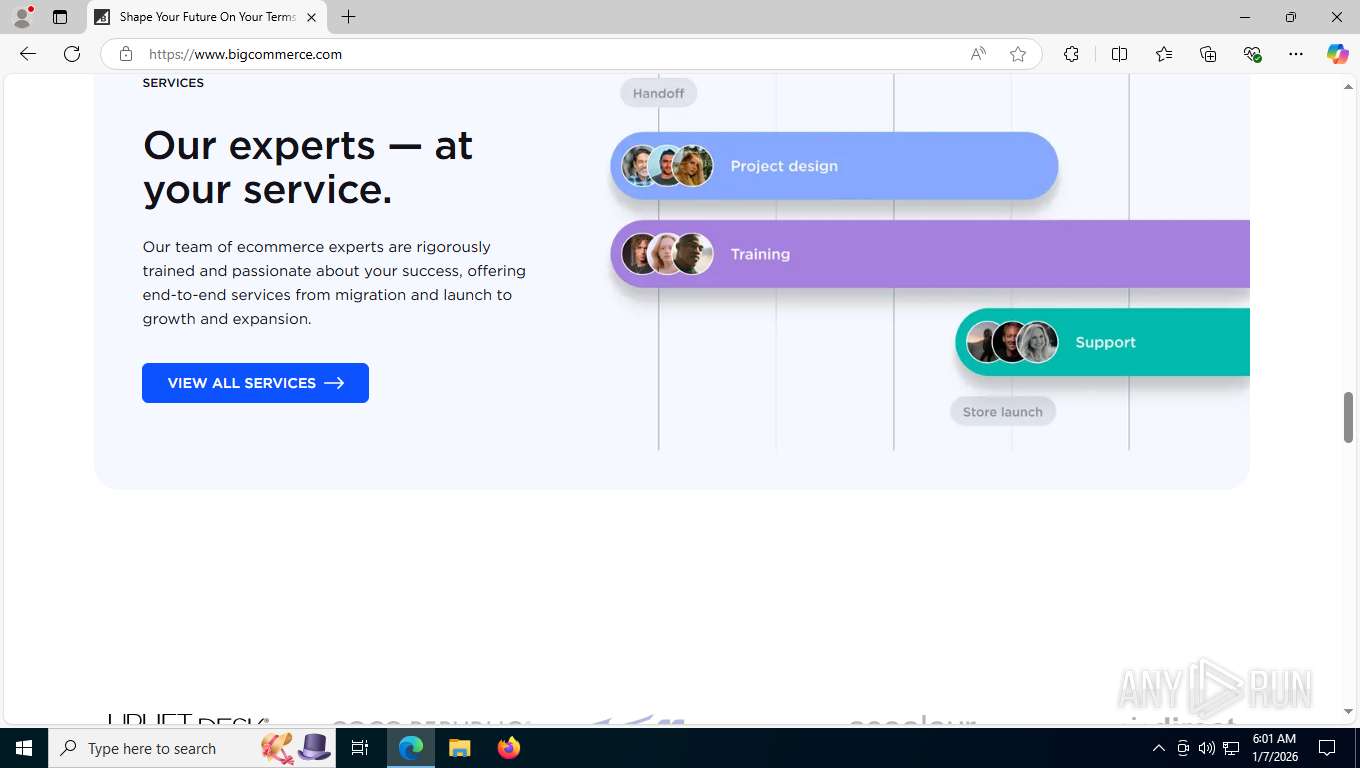The image size is (1360, 768).
Task: Click the taskbar search box
Action: pyautogui.click(x=190, y=748)
